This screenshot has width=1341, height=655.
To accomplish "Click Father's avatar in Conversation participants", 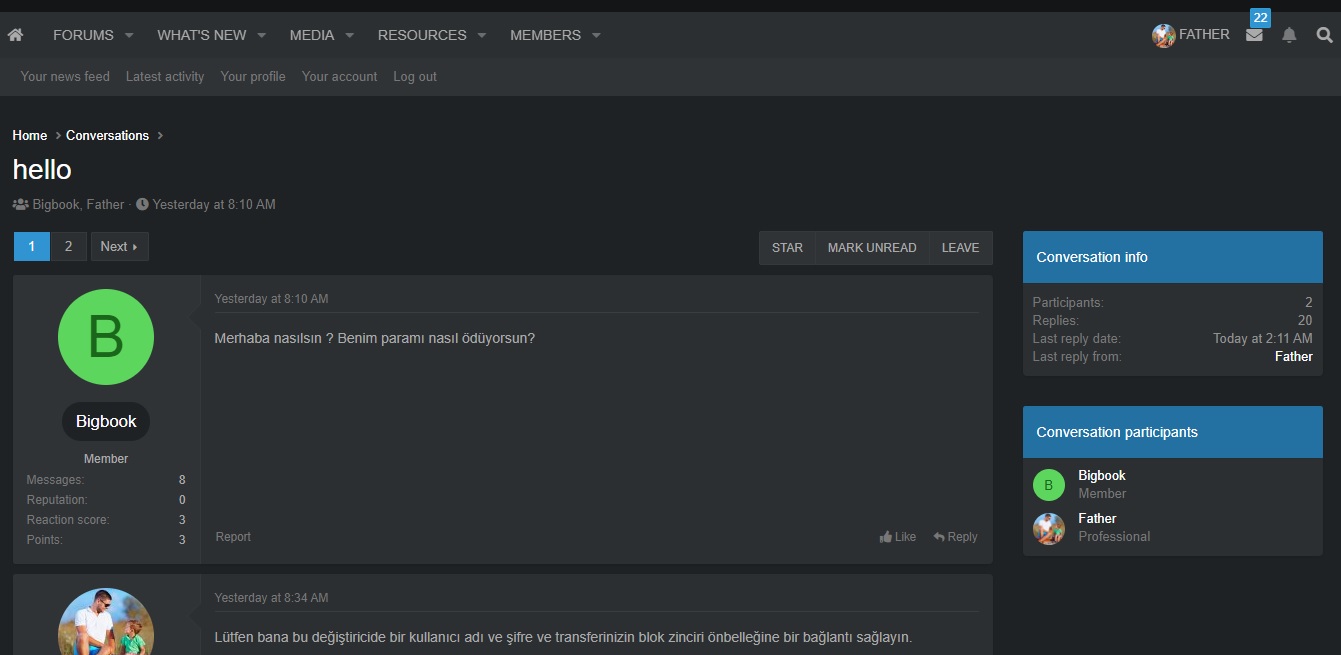I will pos(1048,528).
